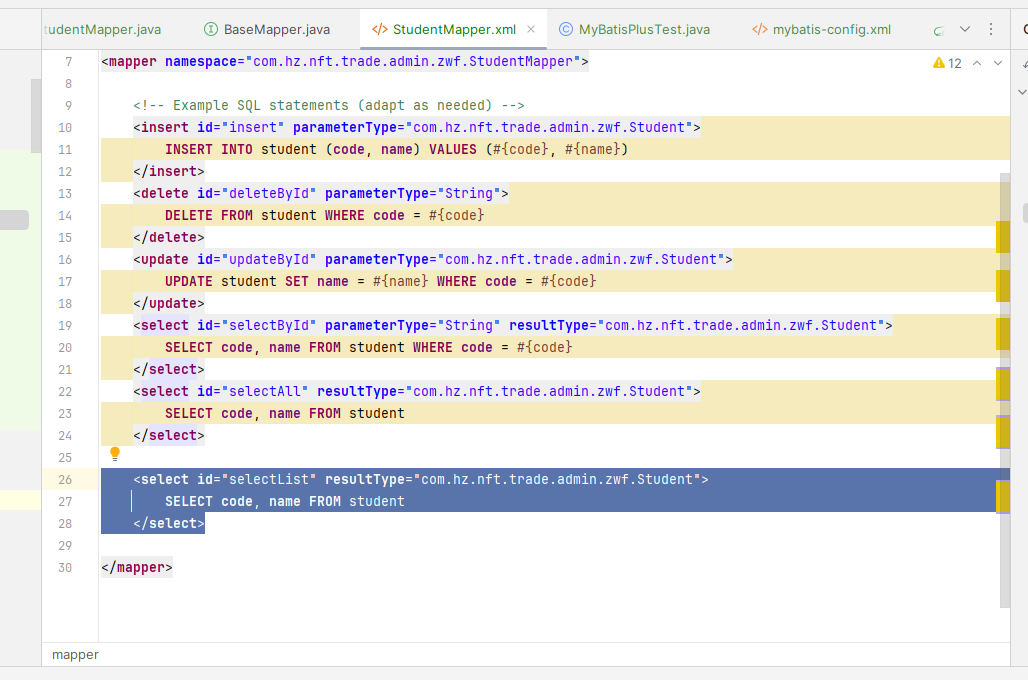Select the StudentMapper.xml editor tab
1028x680 pixels.
click(454, 30)
